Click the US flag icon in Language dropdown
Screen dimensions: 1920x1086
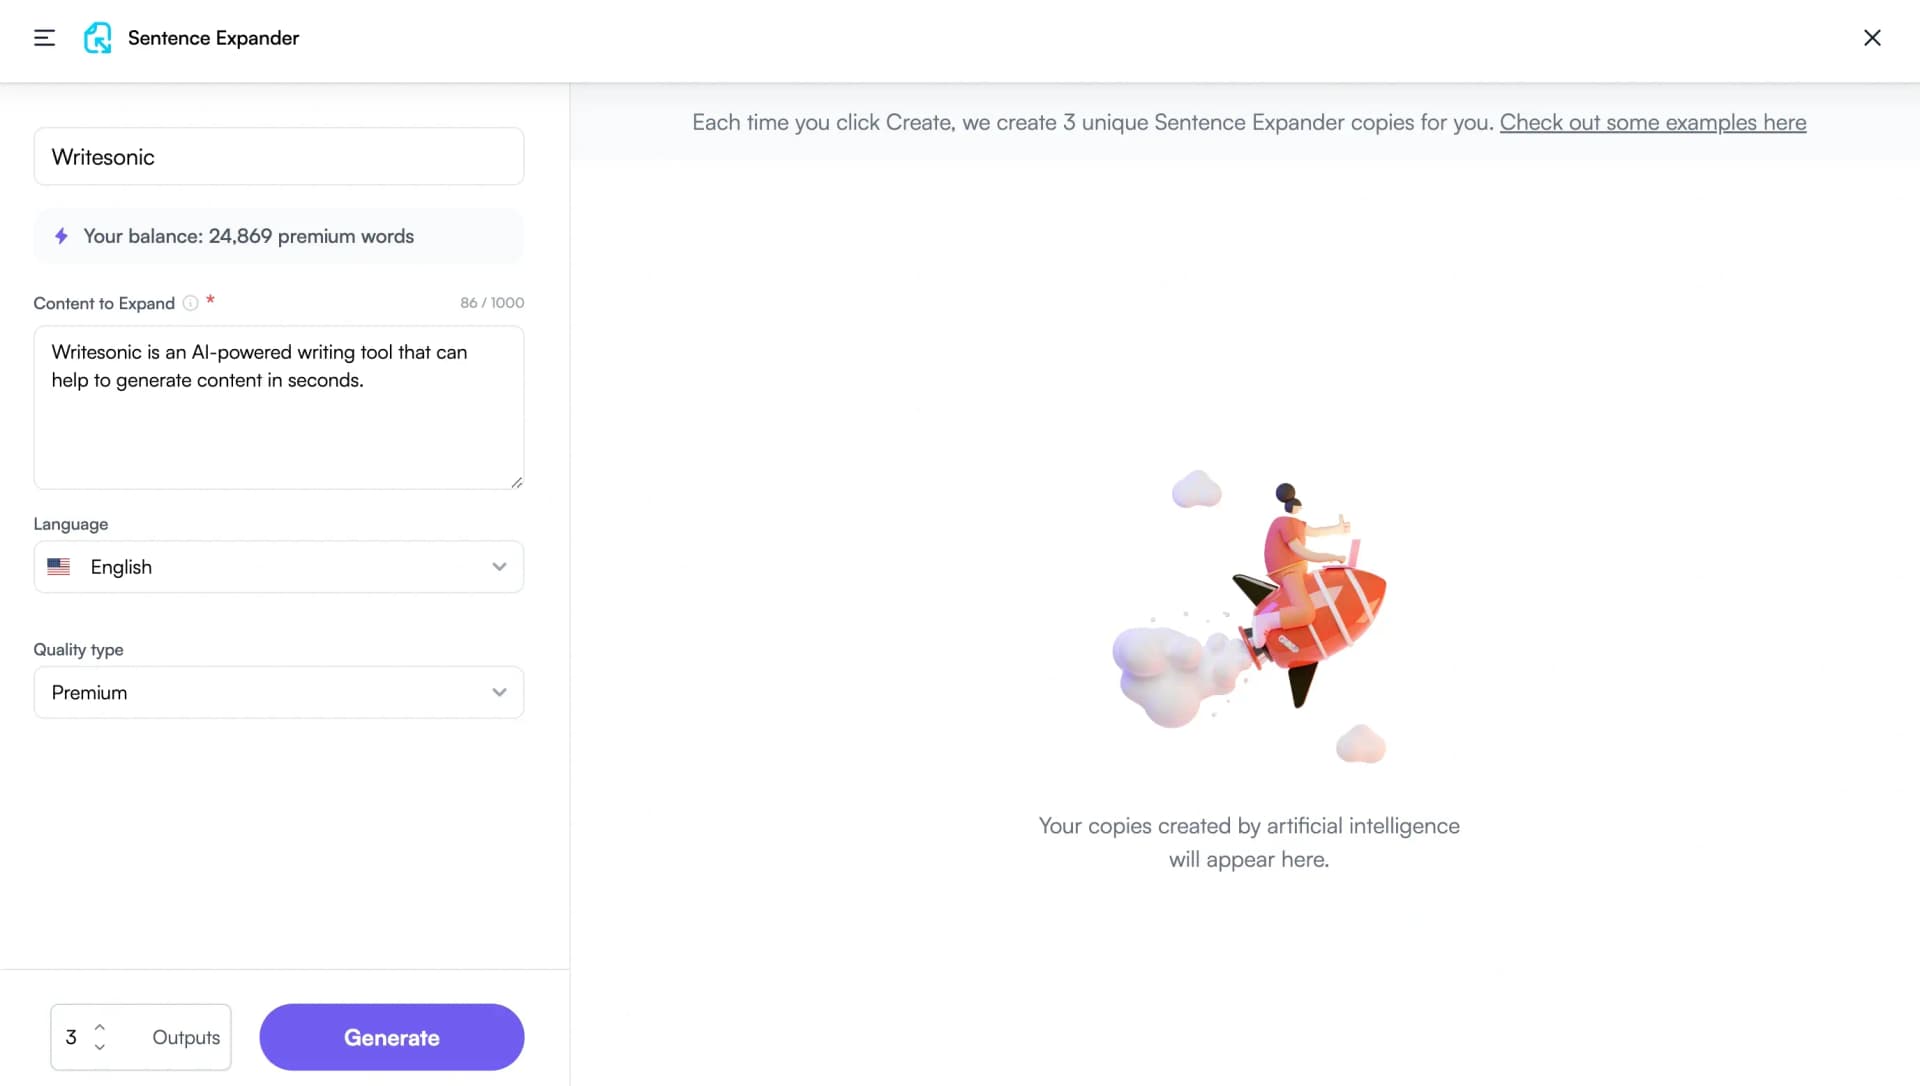pyautogui.click(x=59, y=565)
